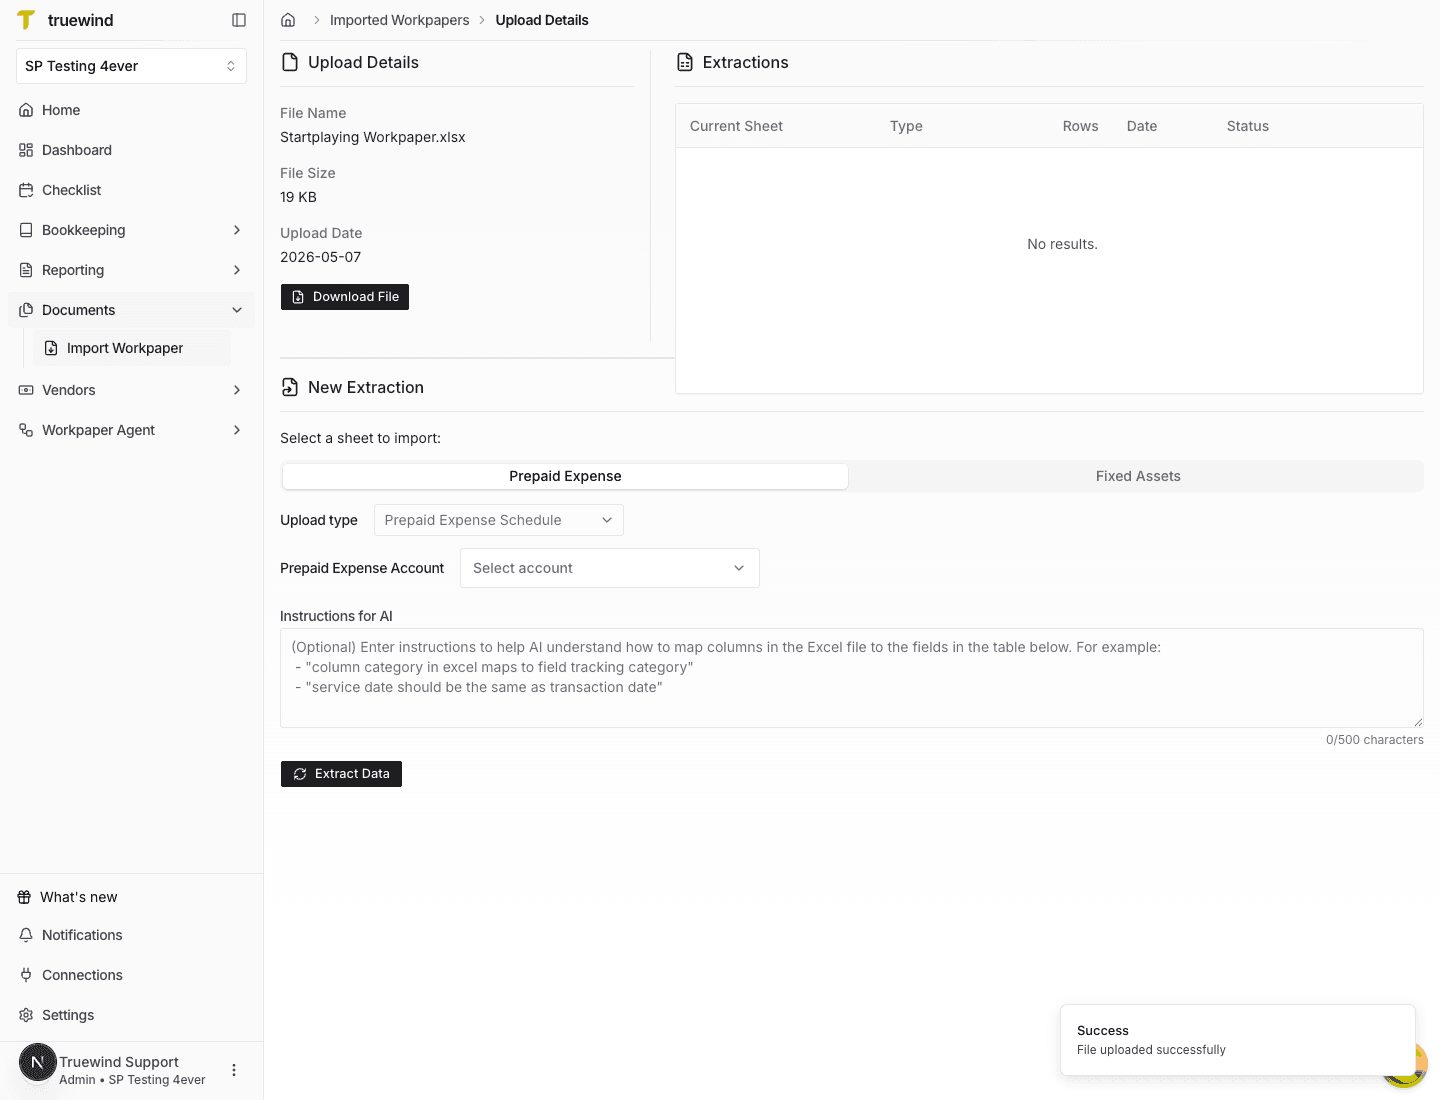Expand the Bookkeeping submenu chevron
The width and height of the screenshot is (1440, 1100).
(x=237, y=230)
